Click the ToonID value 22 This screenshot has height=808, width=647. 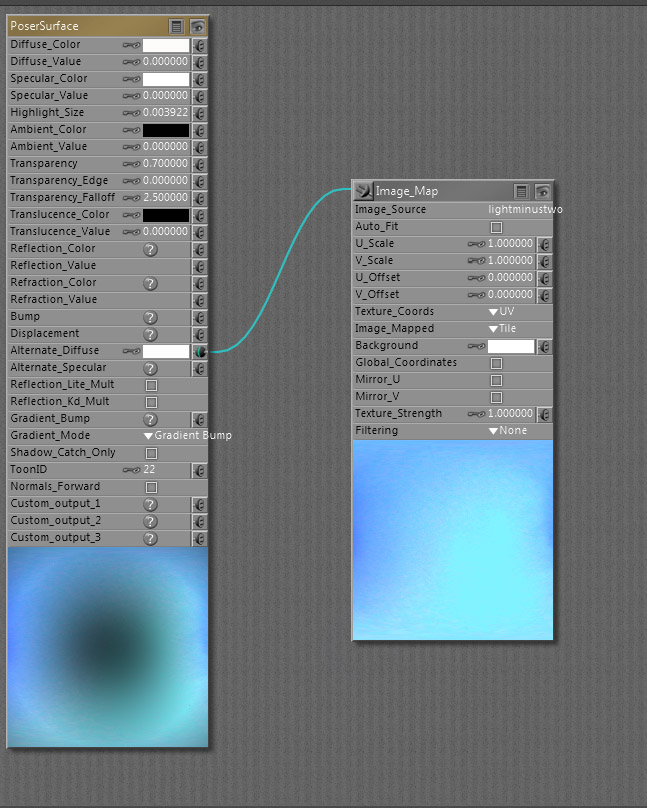tap(149, 470)
